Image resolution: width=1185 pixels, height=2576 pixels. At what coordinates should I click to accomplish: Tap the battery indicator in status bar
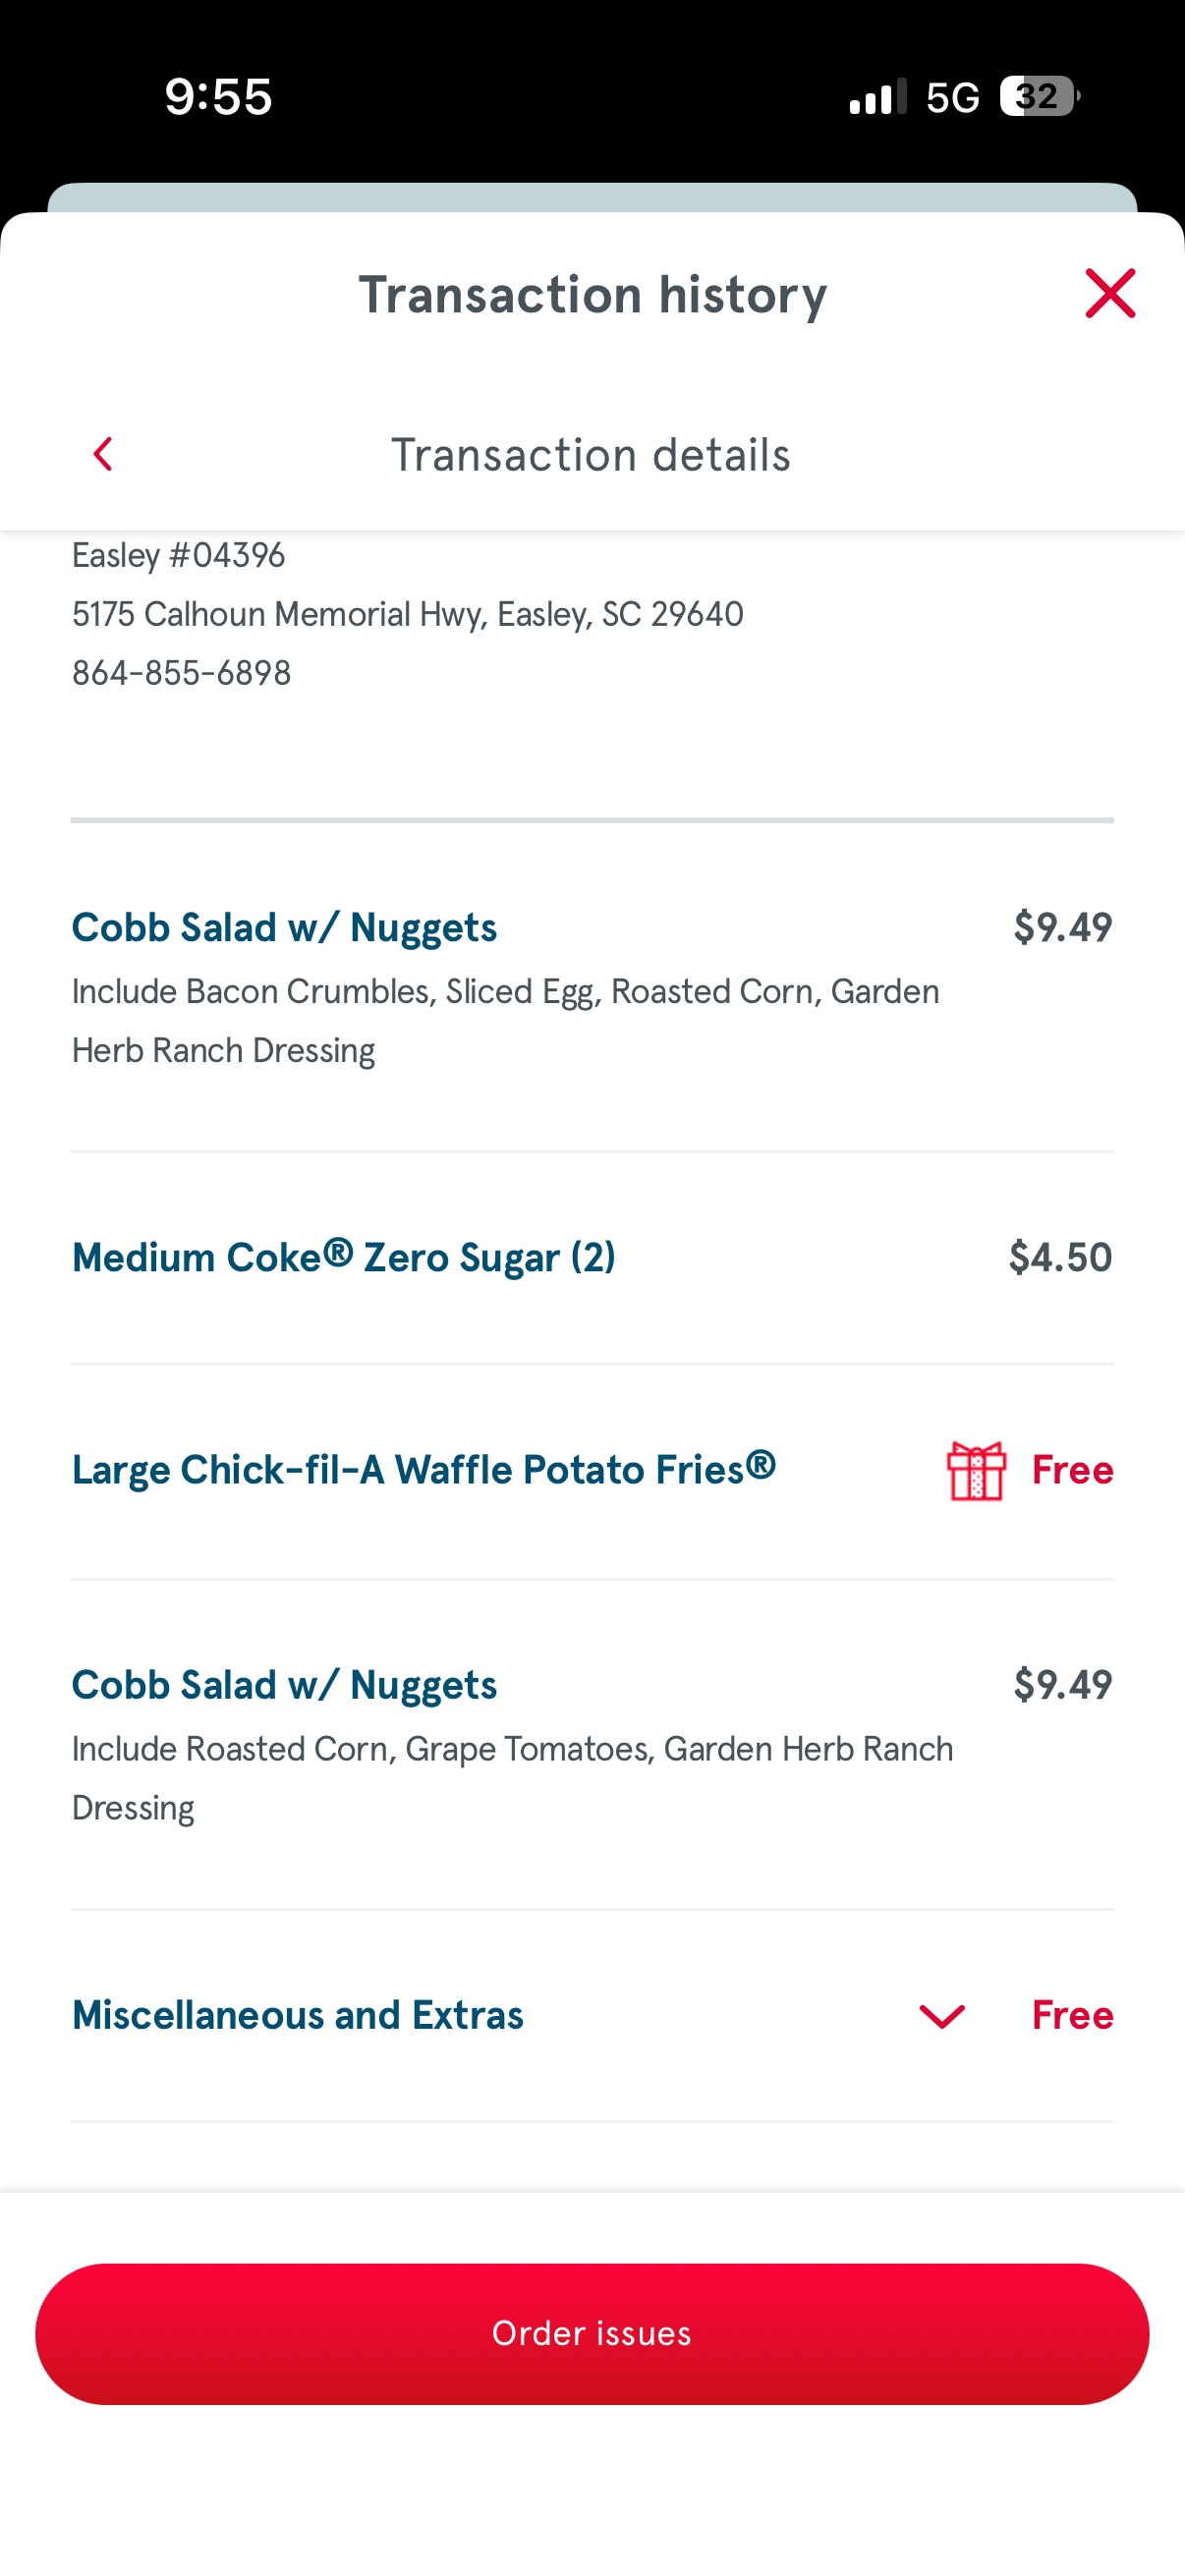[x=1039, y=97]
